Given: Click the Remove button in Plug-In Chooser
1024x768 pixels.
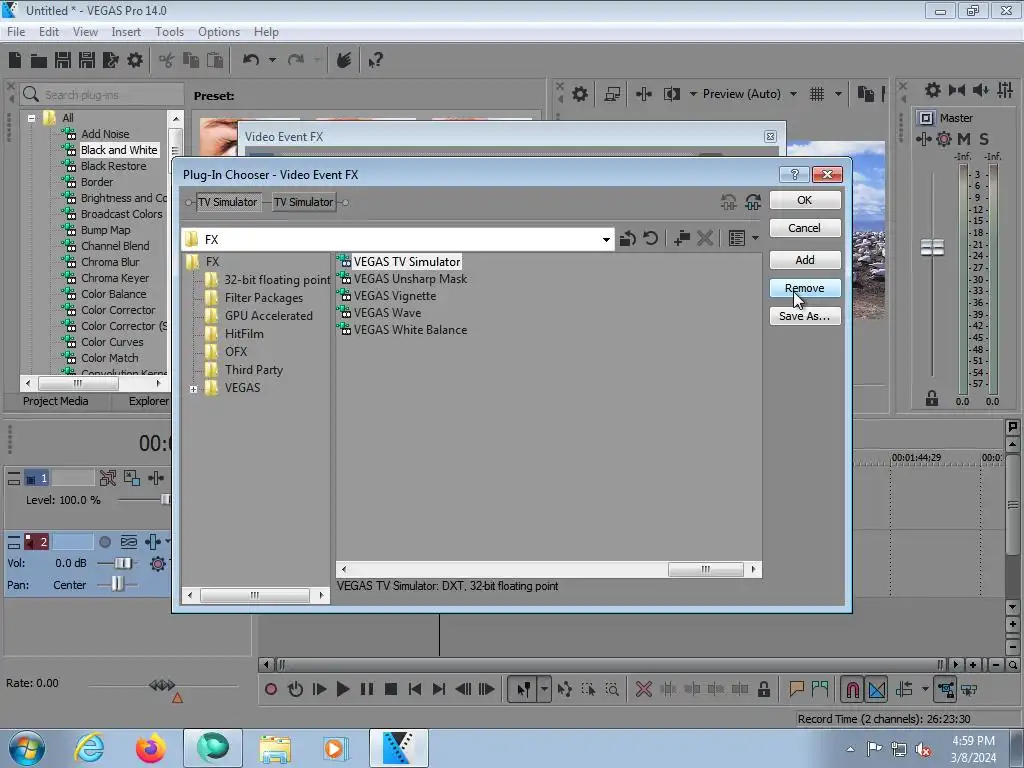Looking at the screenshot, I should tap(805, 288).
